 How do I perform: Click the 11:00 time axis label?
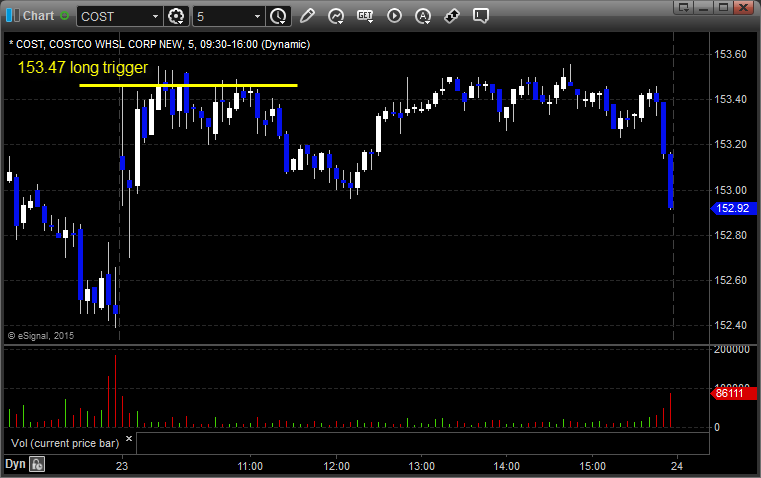tap(250, 466)
